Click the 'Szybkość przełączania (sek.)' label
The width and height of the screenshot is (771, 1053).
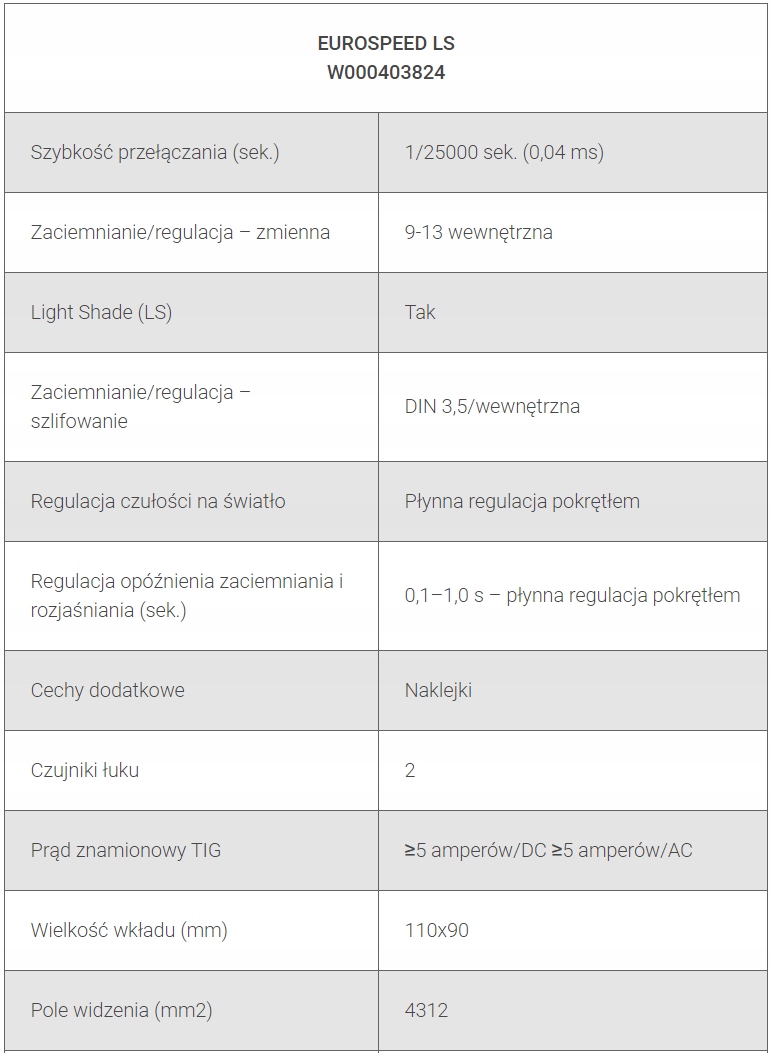(x=155, y=152)
